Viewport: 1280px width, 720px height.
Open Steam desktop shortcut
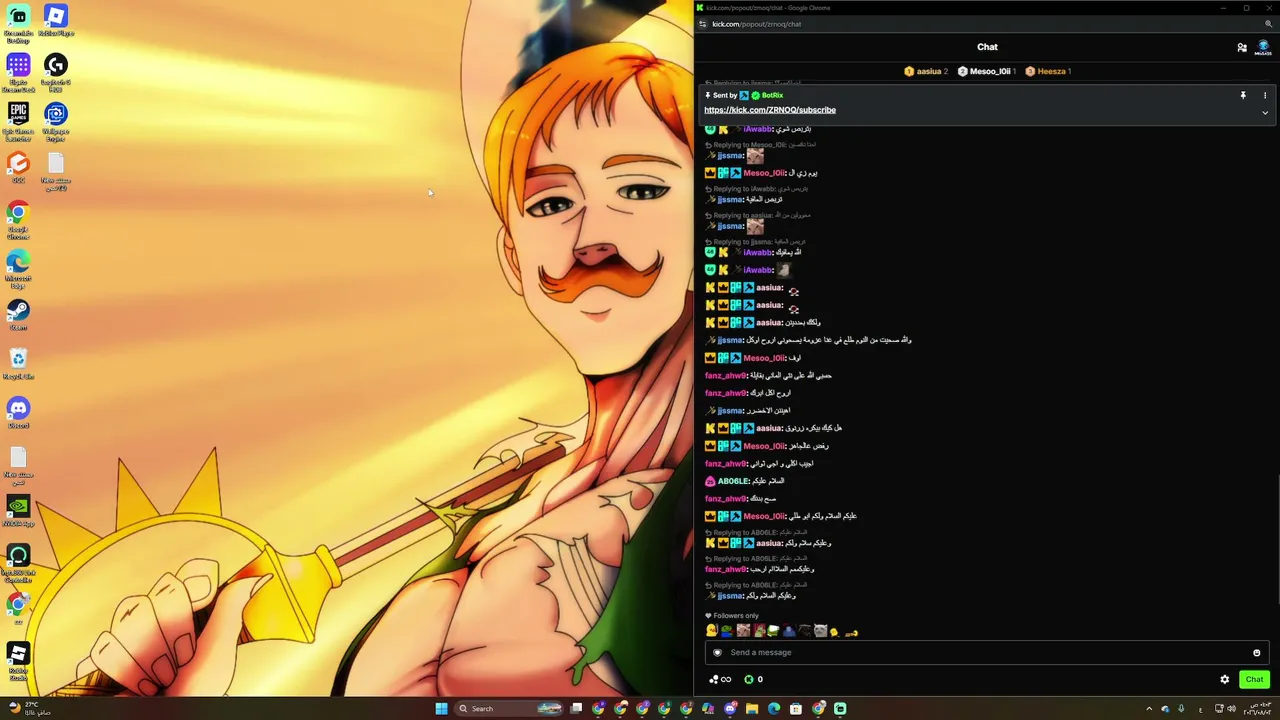tap(18, 316)
